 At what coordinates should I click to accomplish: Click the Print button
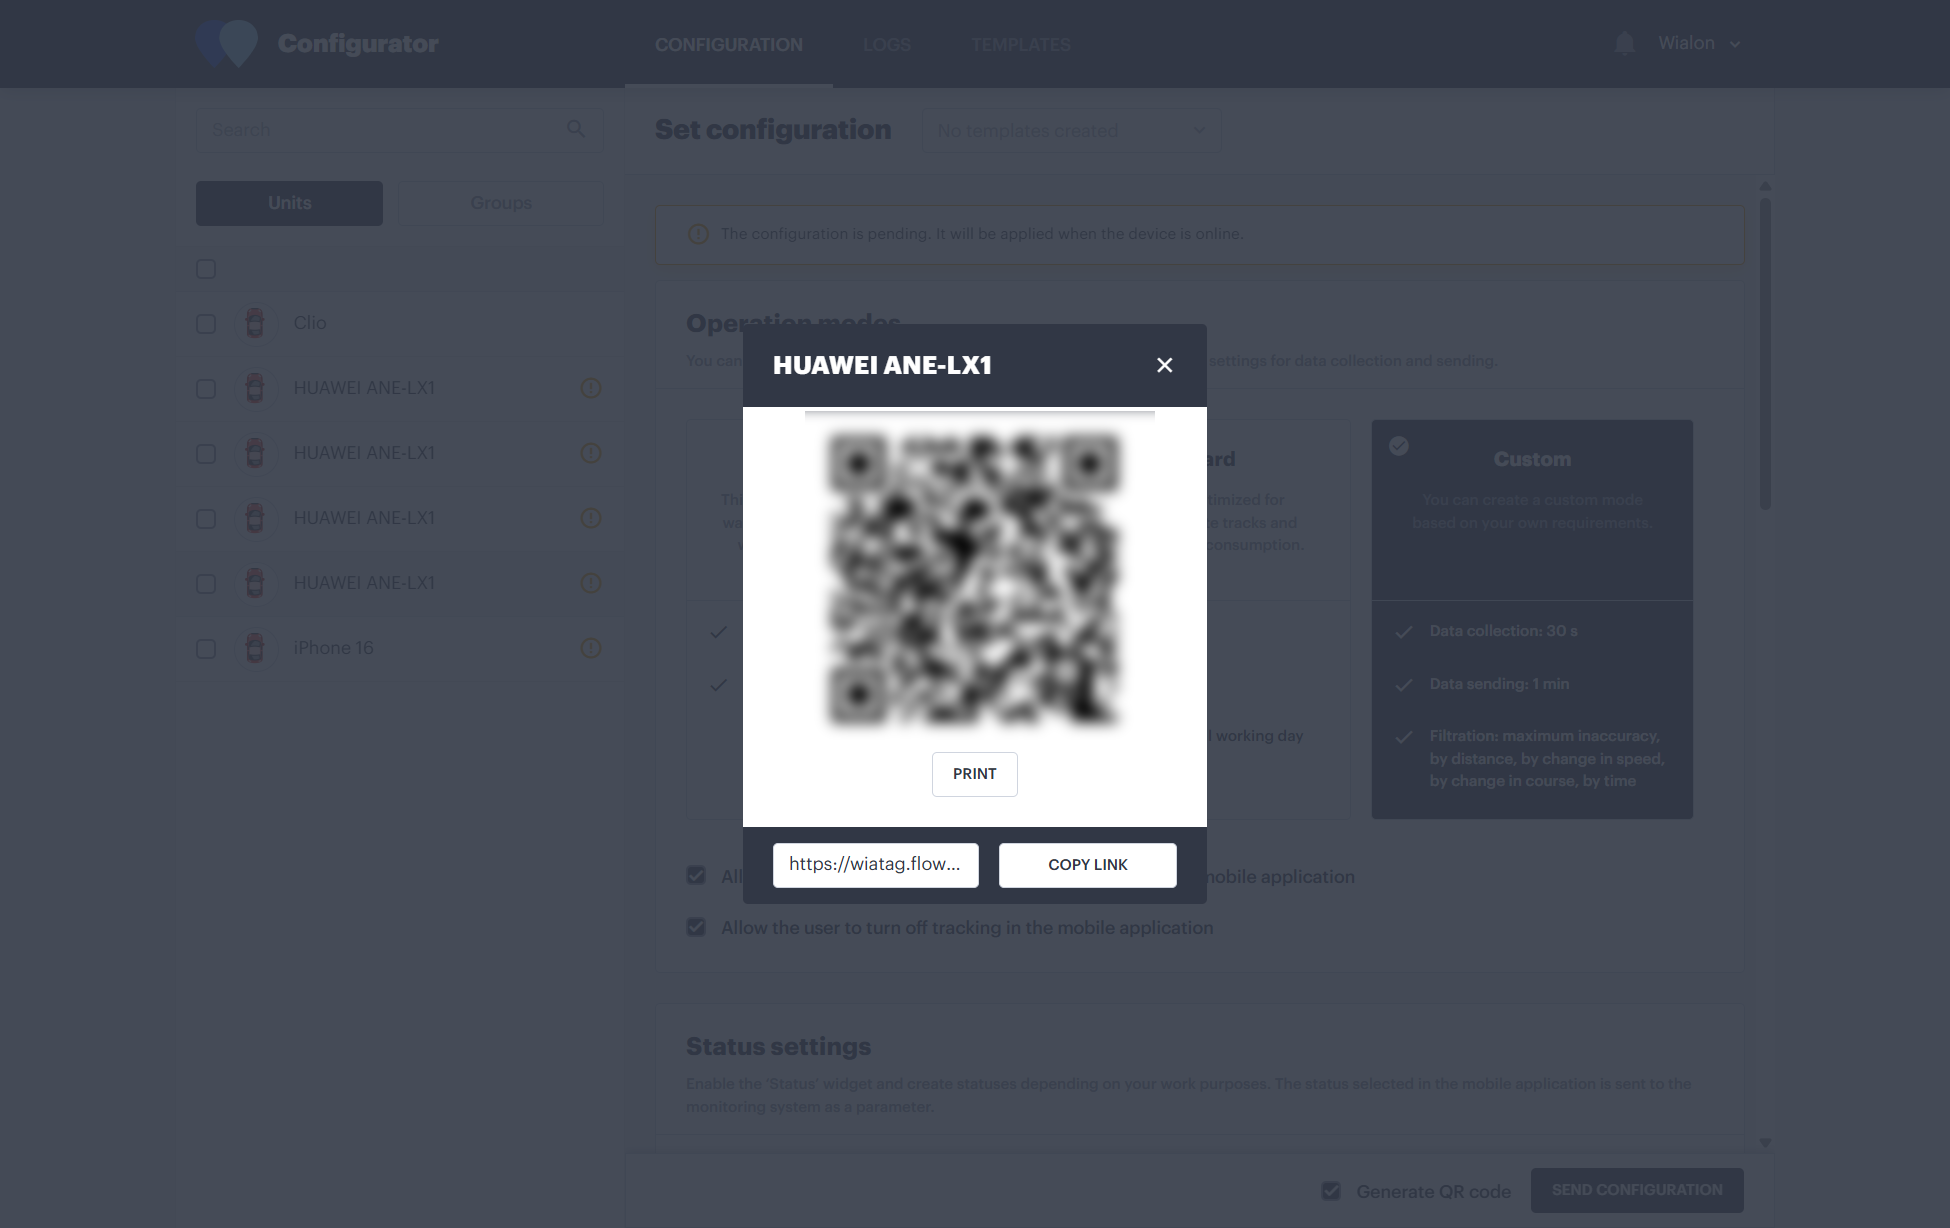(x=974, y=774)
